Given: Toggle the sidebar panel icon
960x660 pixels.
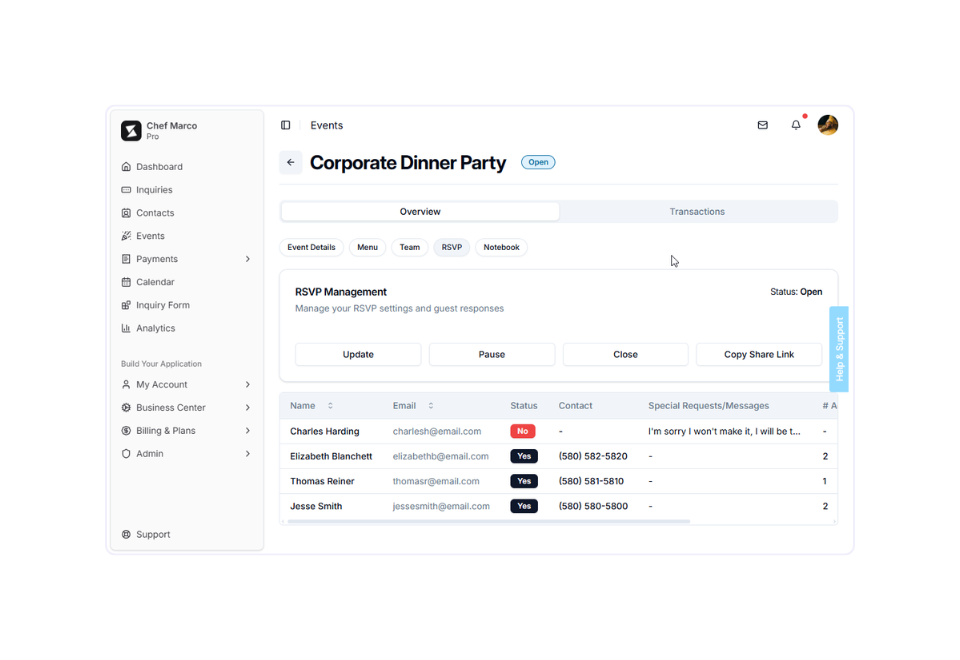Looking at the screenshot, I should point(285,125).
